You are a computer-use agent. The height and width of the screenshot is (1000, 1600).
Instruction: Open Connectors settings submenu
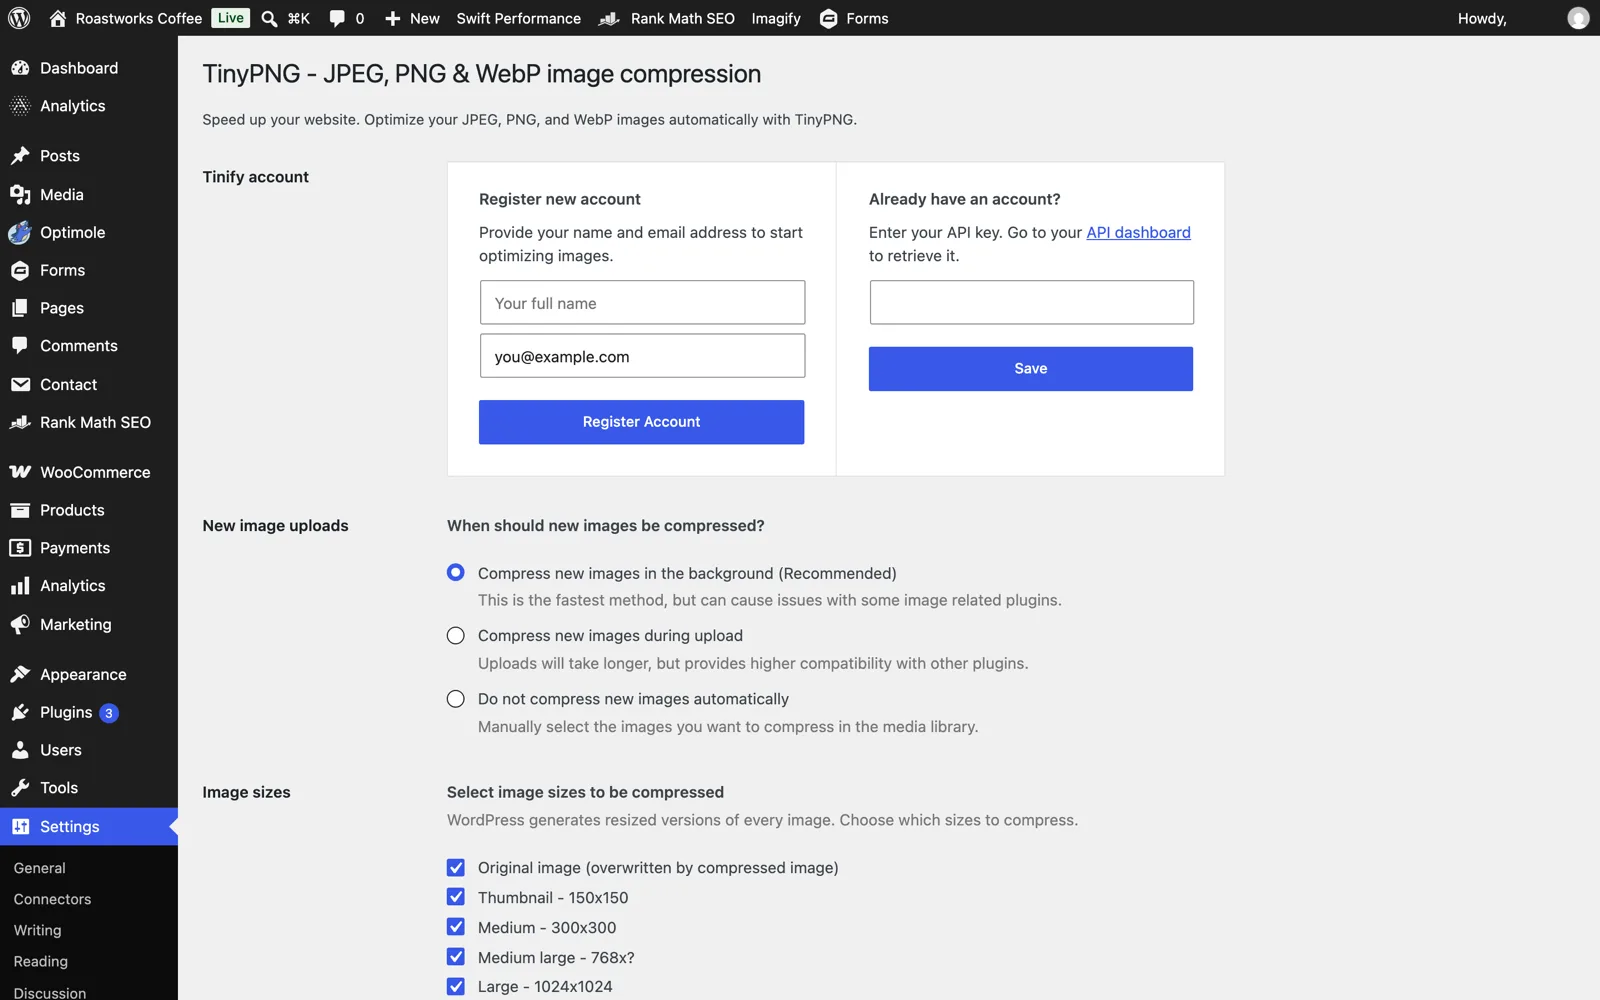pos(52,899)
